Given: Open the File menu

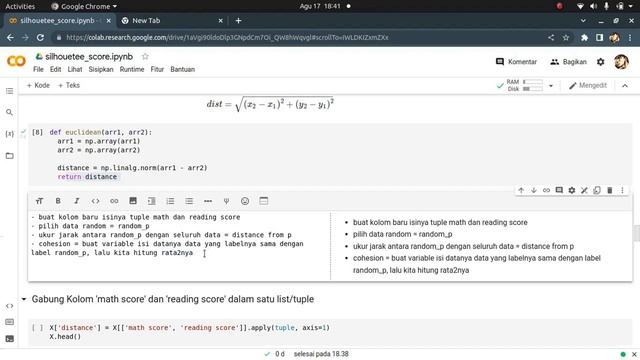Looking at the screenshot, I should (38, 69).
